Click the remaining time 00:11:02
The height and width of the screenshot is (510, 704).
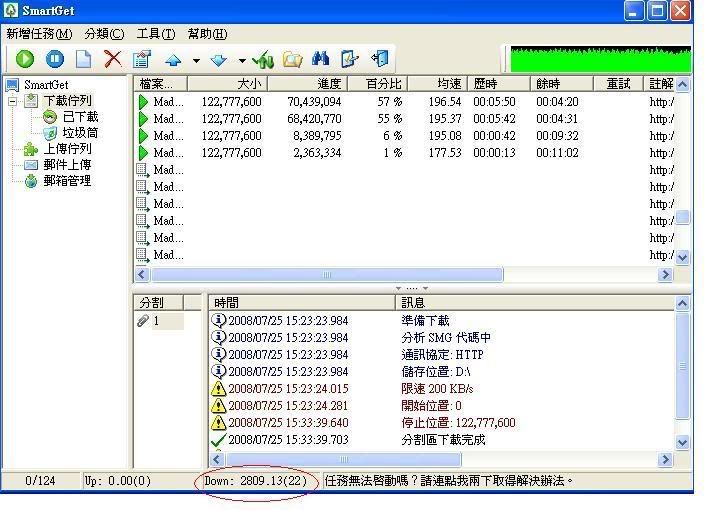pos(557,153)
